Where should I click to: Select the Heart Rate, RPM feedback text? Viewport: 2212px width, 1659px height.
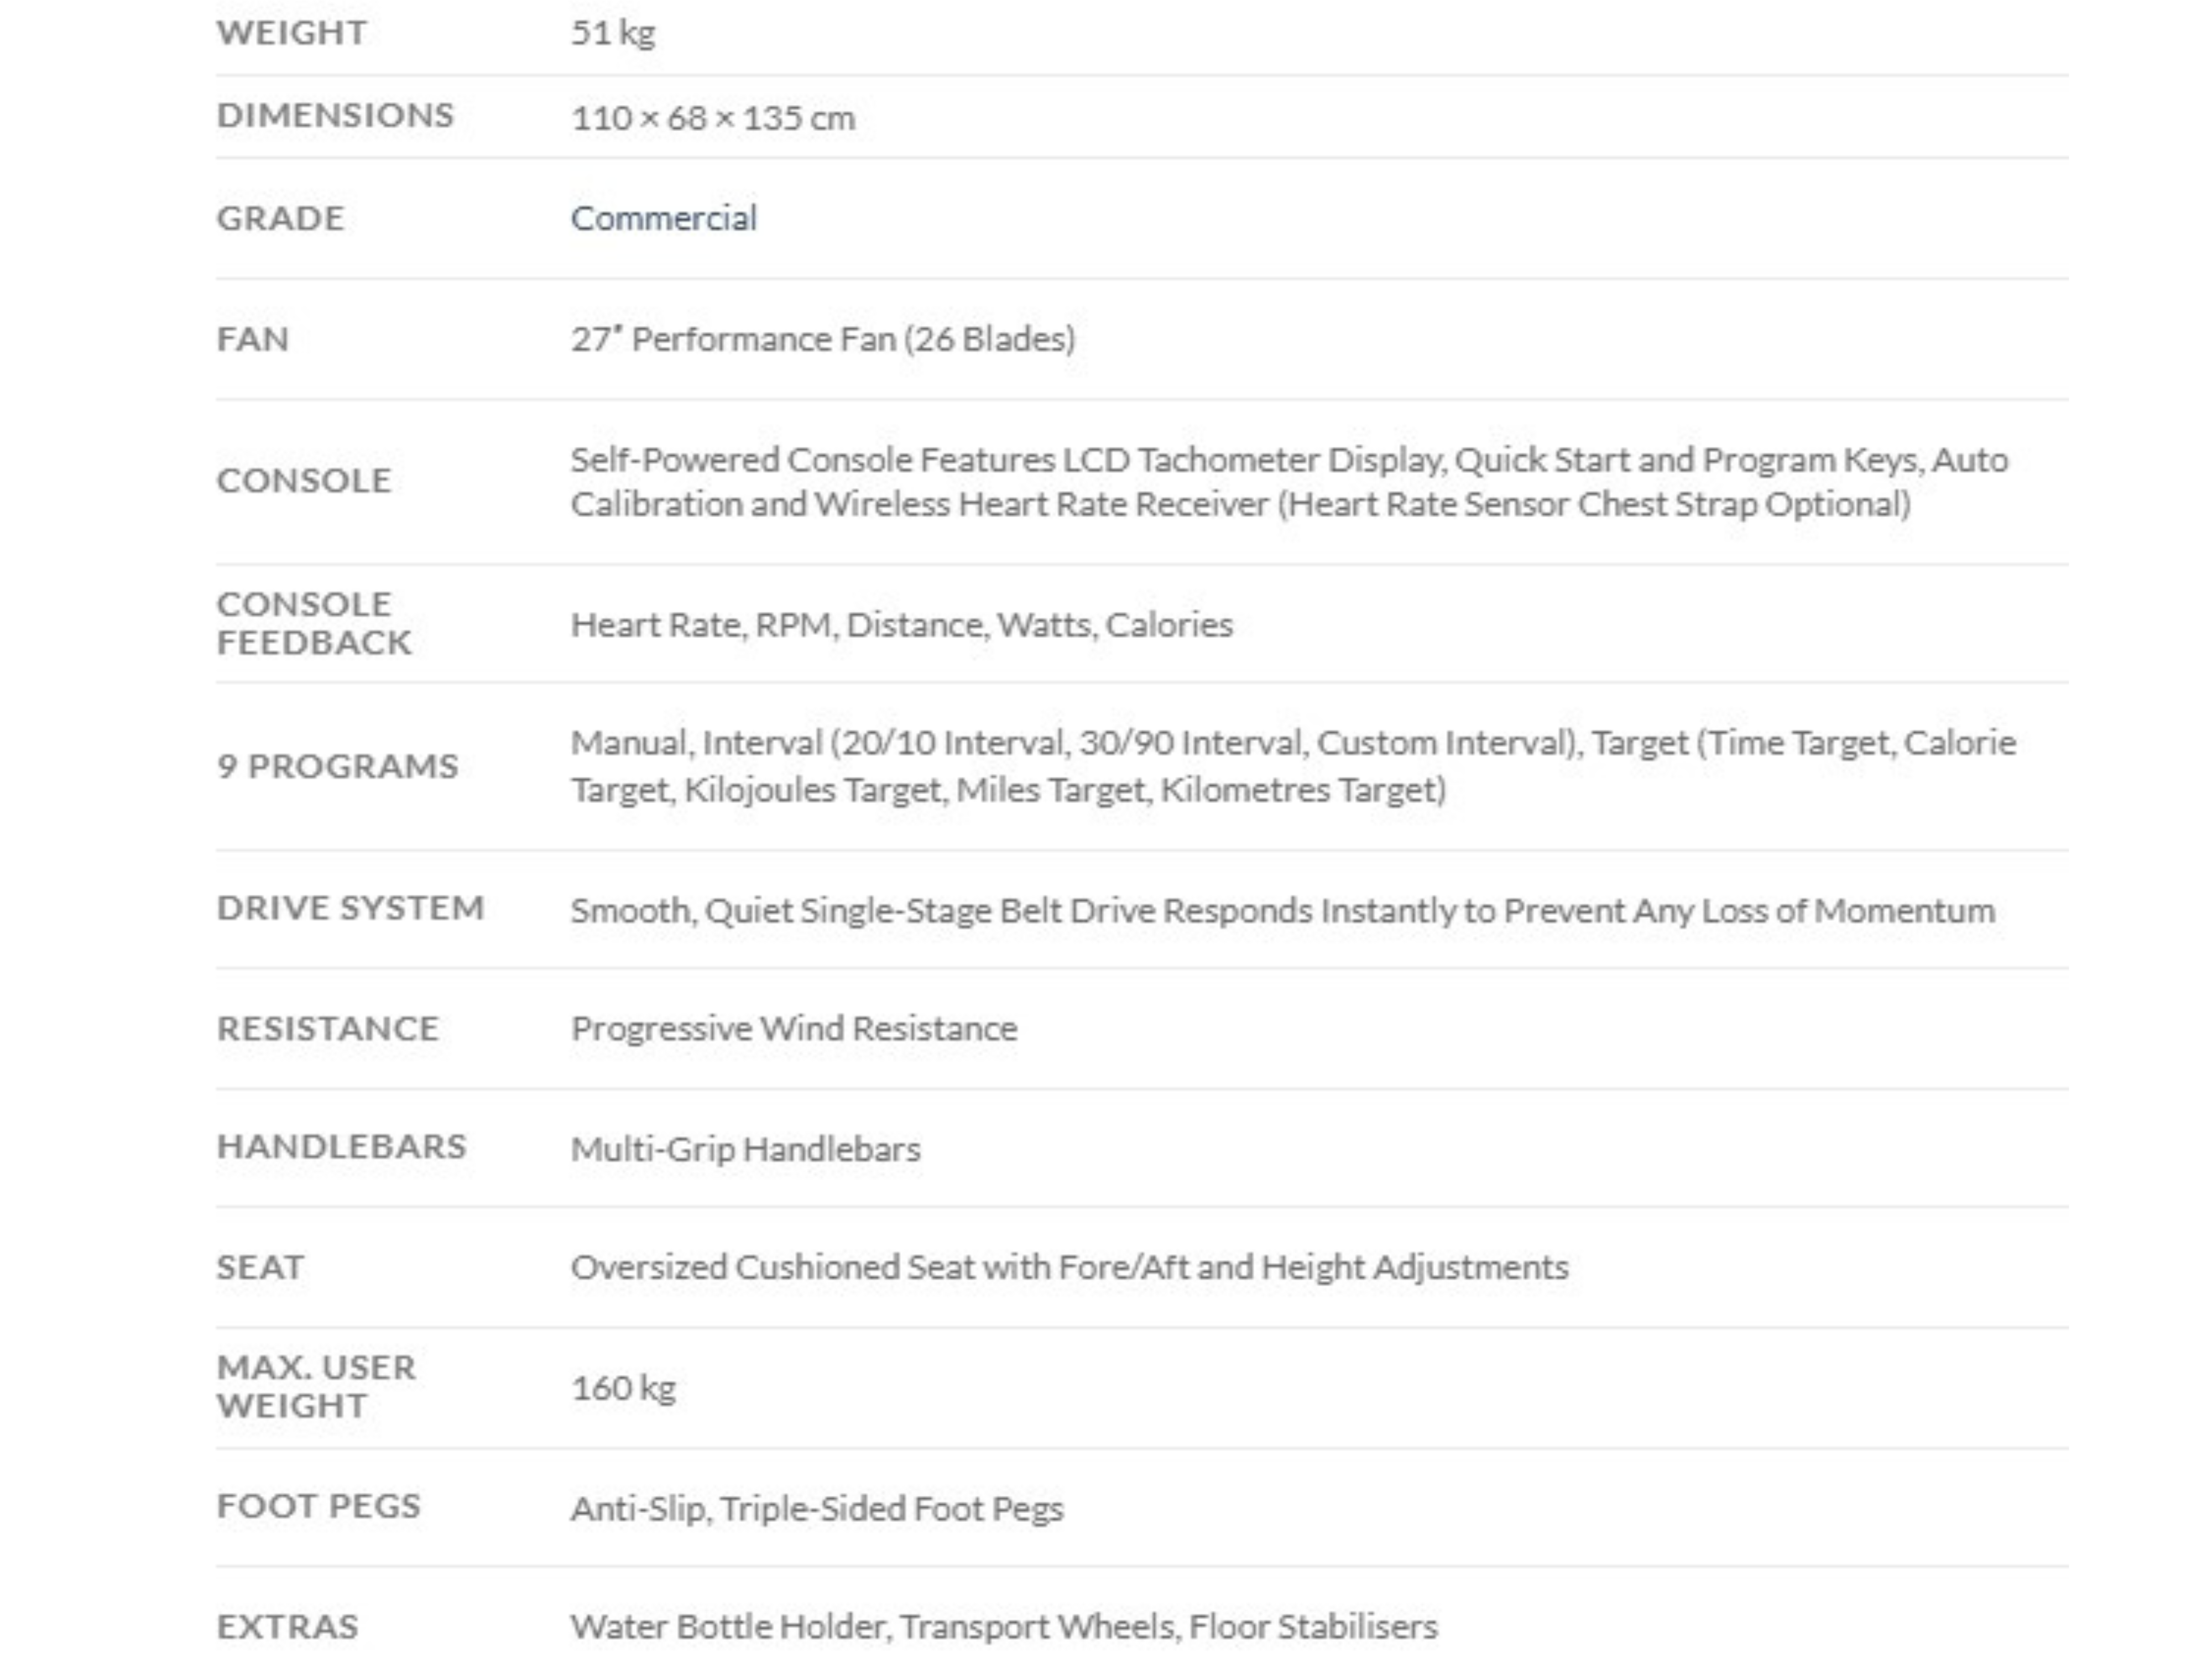point(902,624)
